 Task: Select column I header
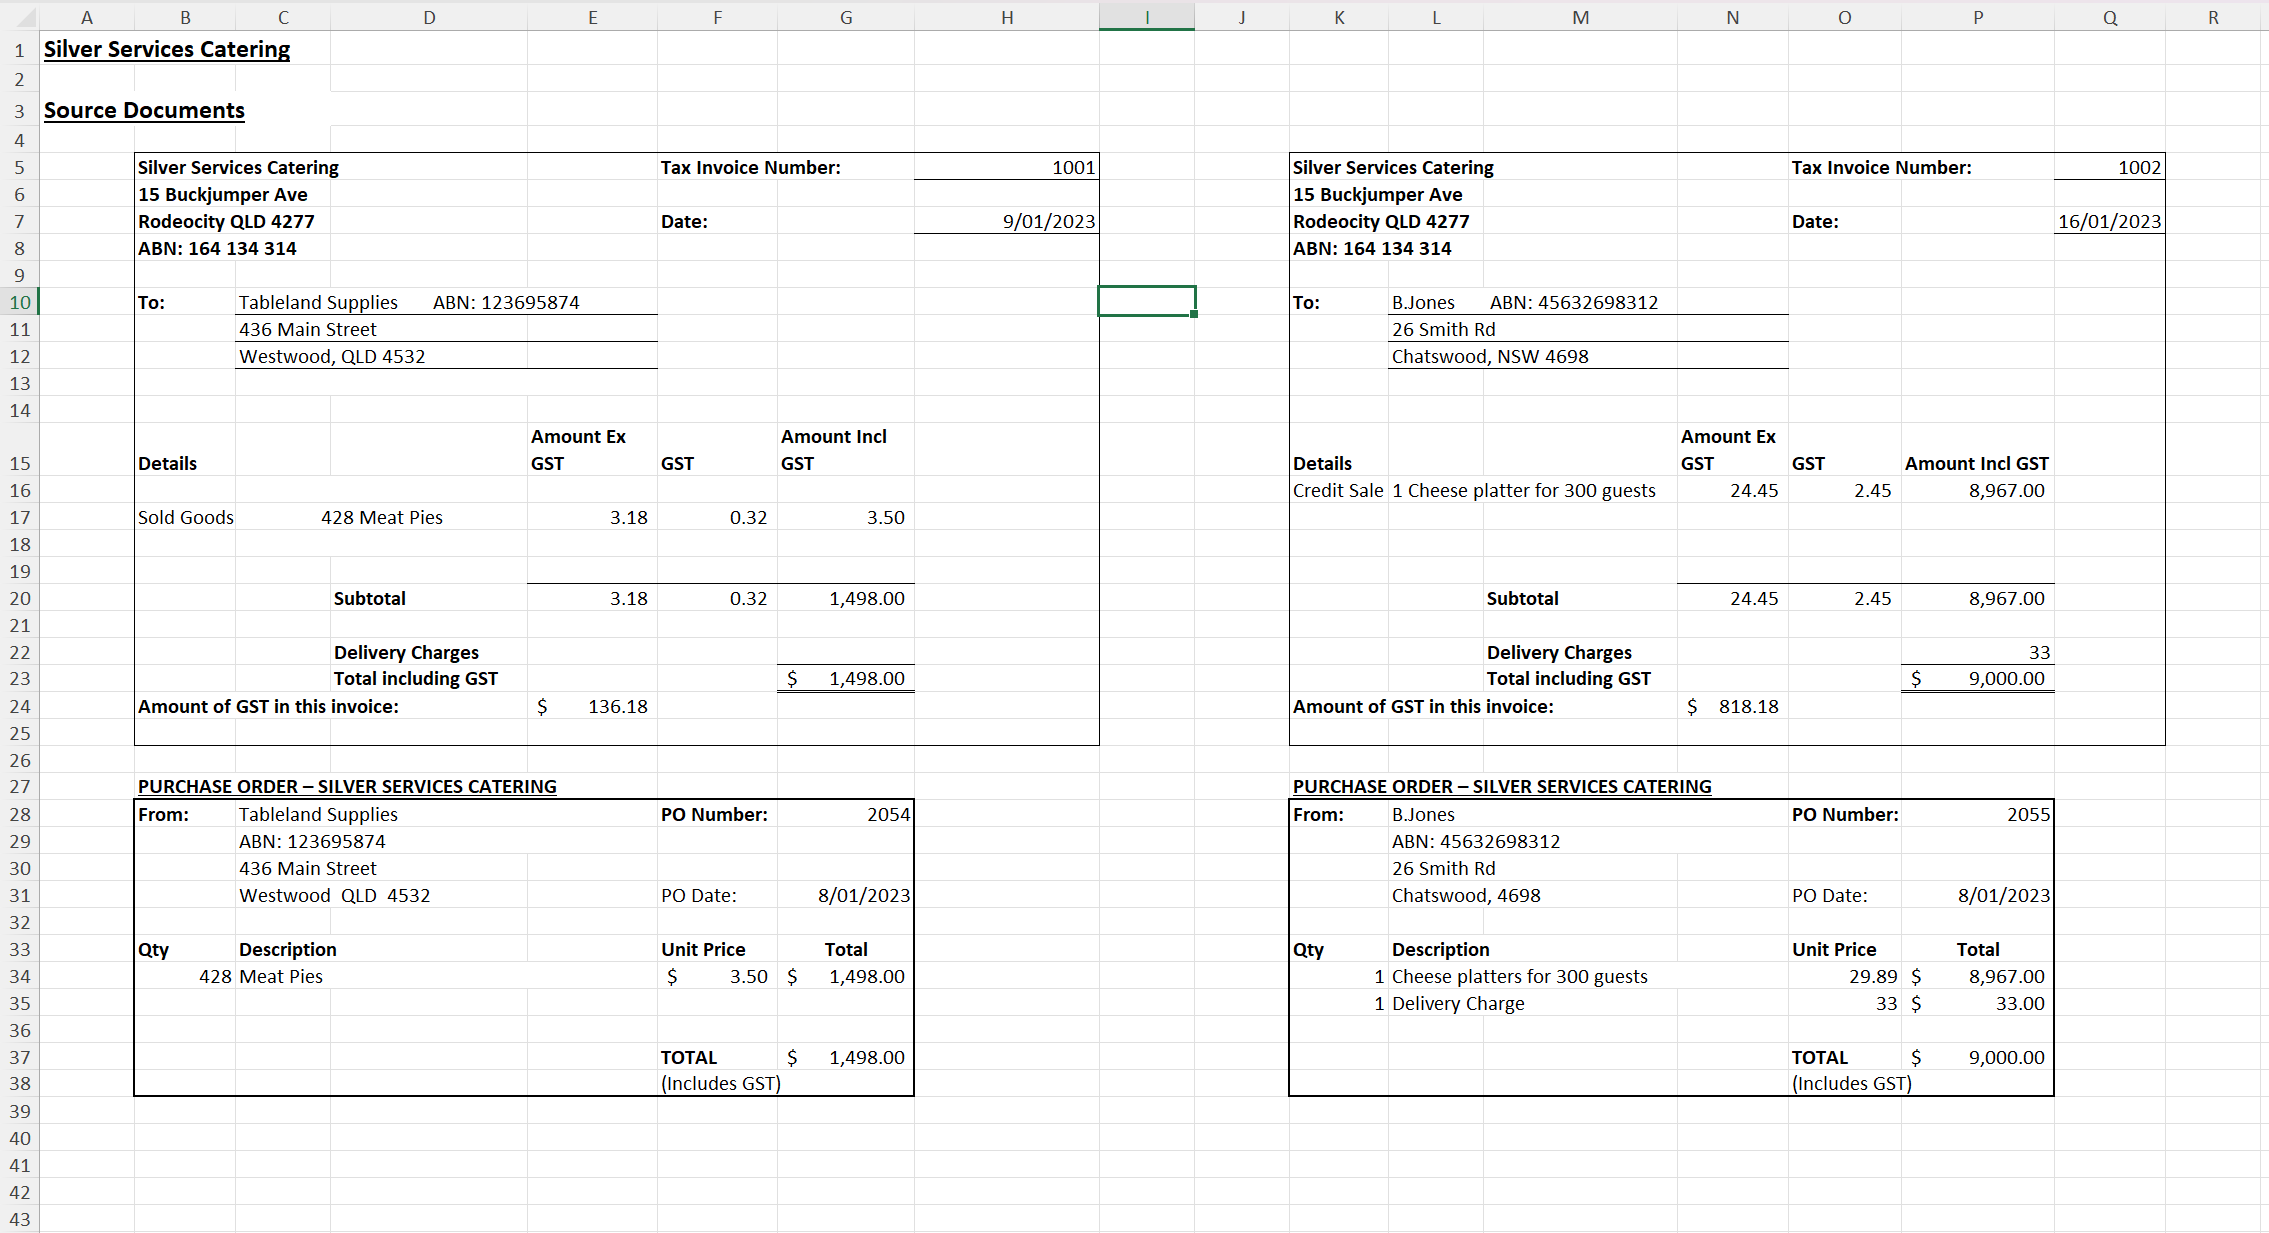click(1146, 17)
